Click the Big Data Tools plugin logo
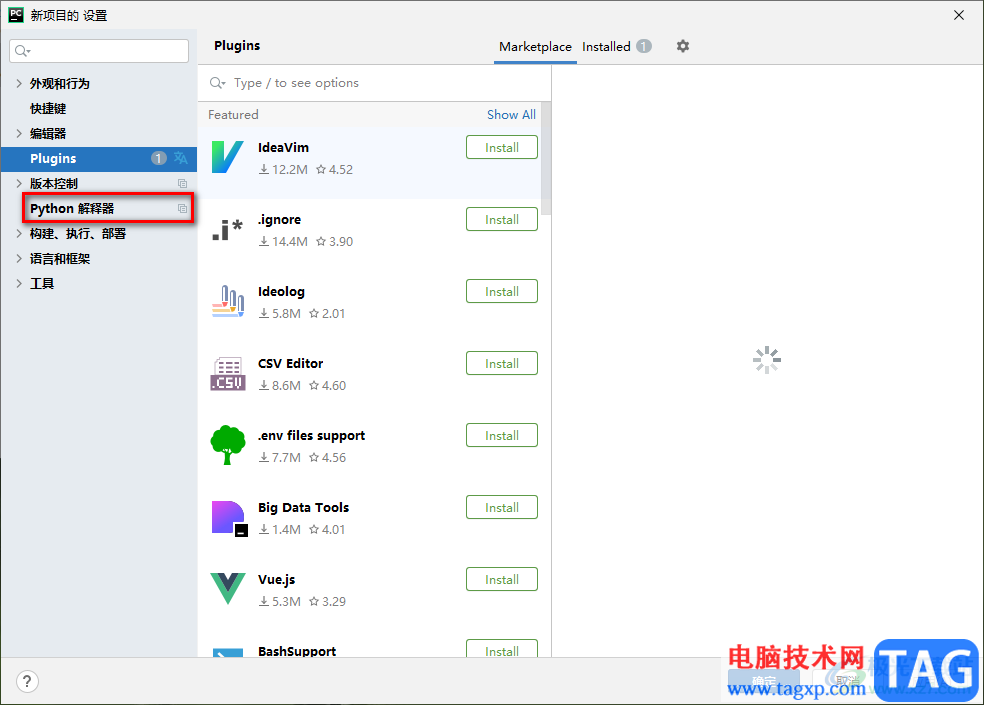This screenshot has height=705, width=984. [229, 519]
